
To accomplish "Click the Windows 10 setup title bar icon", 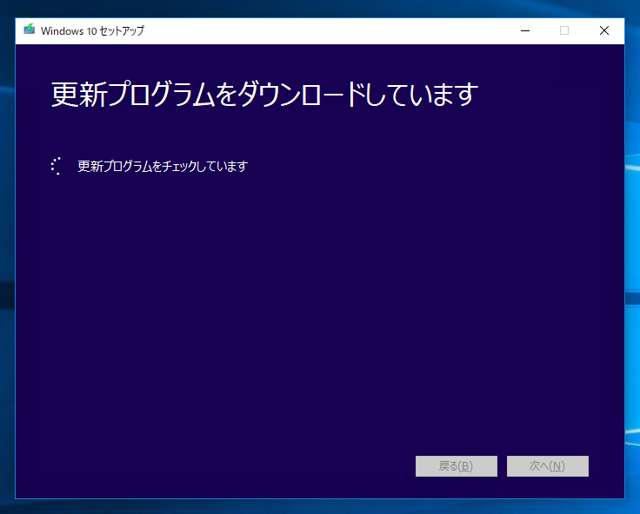I will pos(29,29).
